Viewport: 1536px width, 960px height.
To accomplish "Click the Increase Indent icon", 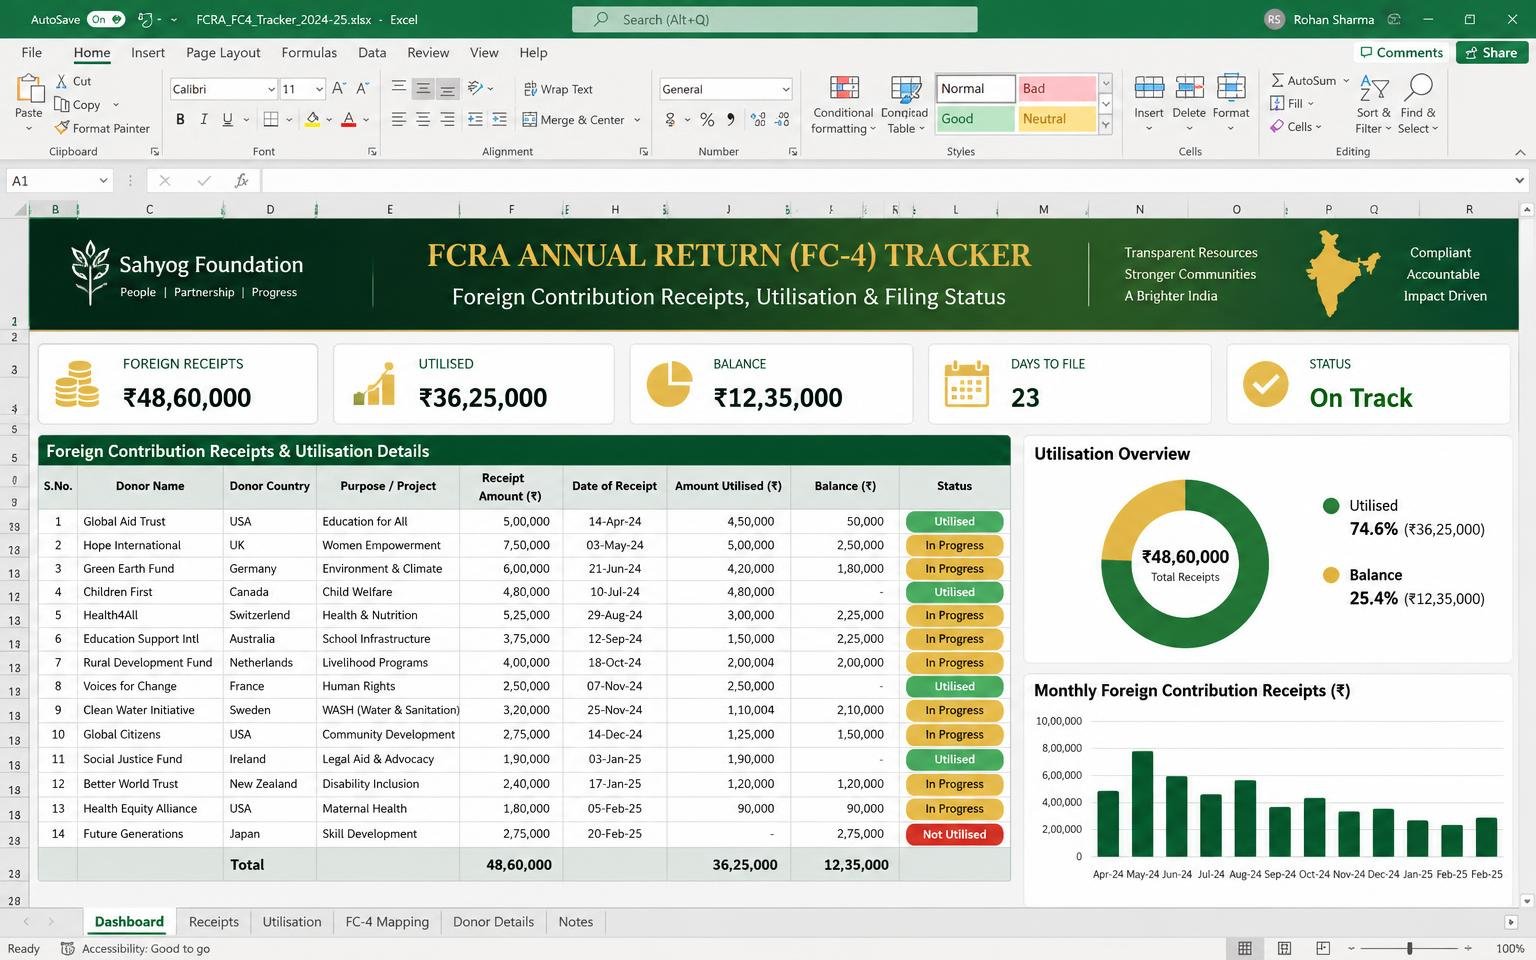I will pos(500,120).
